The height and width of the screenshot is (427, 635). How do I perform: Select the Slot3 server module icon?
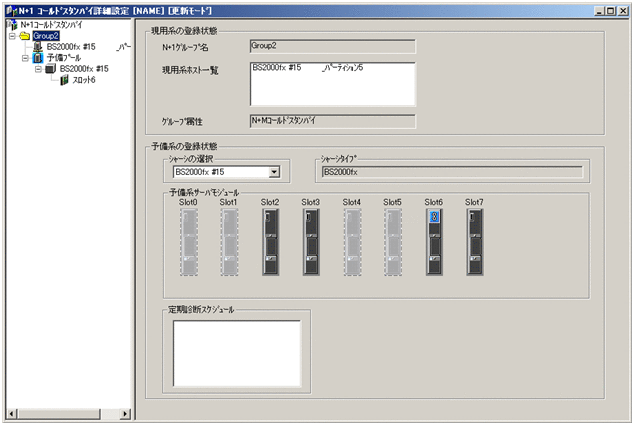click(311, 242)
